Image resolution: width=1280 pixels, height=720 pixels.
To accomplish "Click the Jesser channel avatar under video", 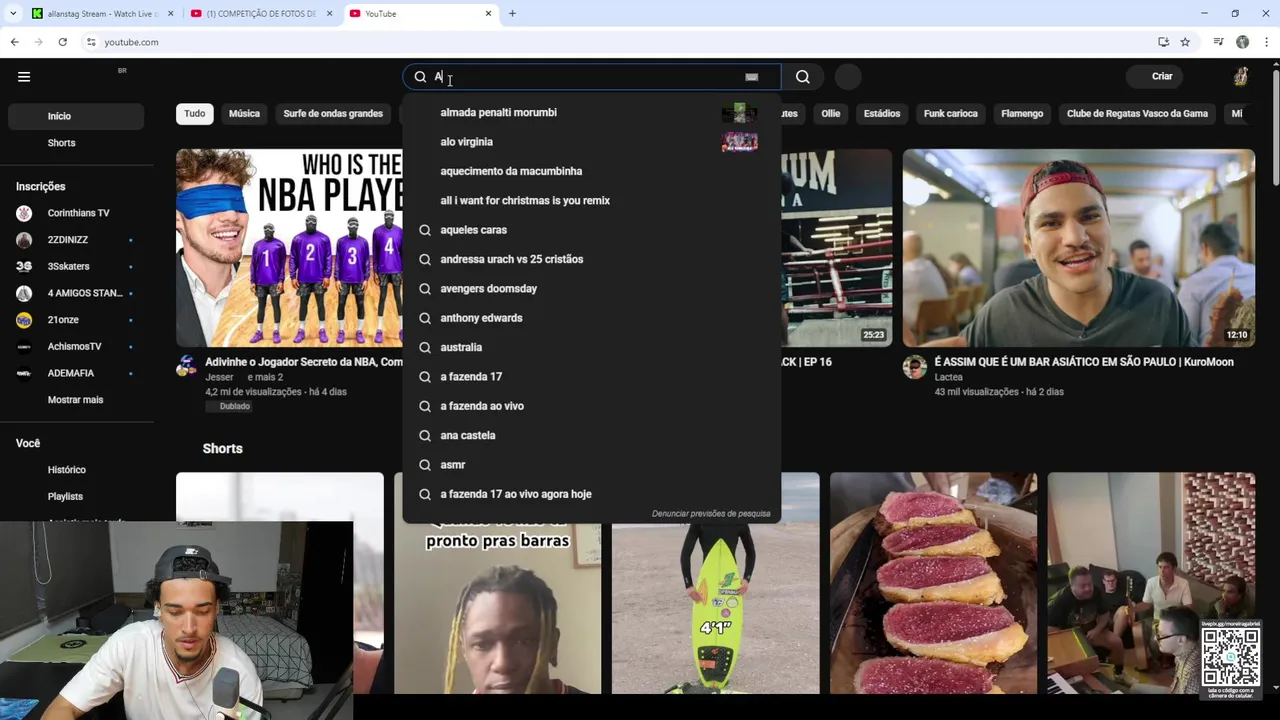I will (187, 366).
